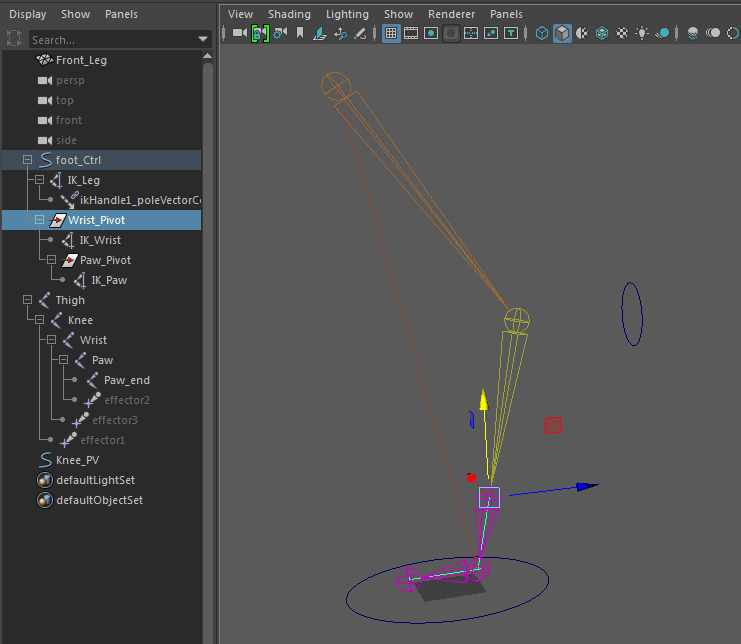Toggle the Safe Title icon
This screenshot has width=741, height=644.
[x=511, y=33]
